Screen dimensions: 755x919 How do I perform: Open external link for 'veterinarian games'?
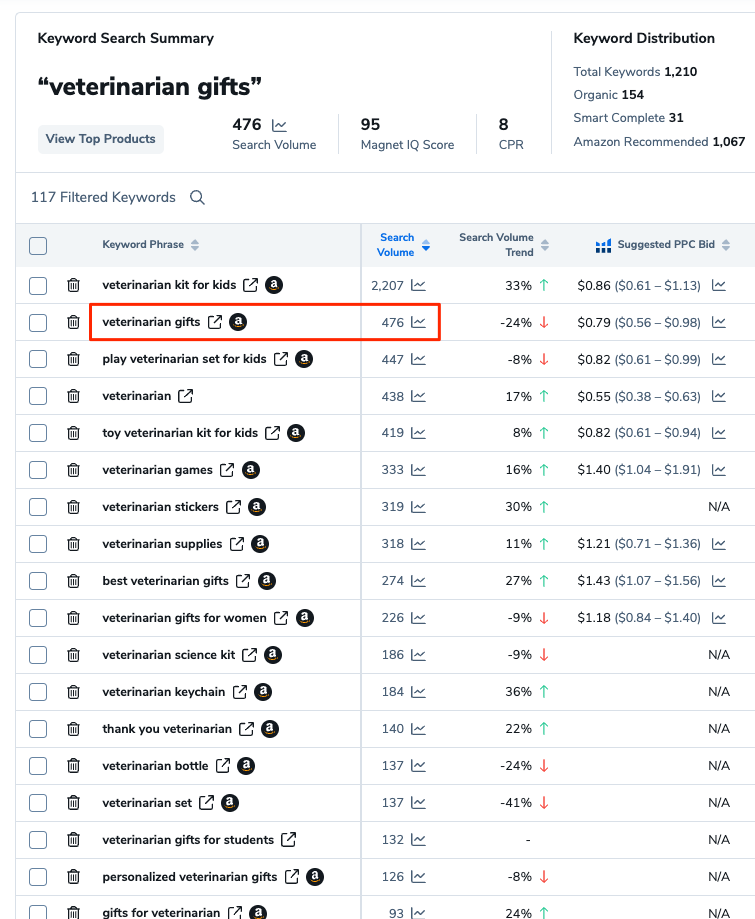227,470
